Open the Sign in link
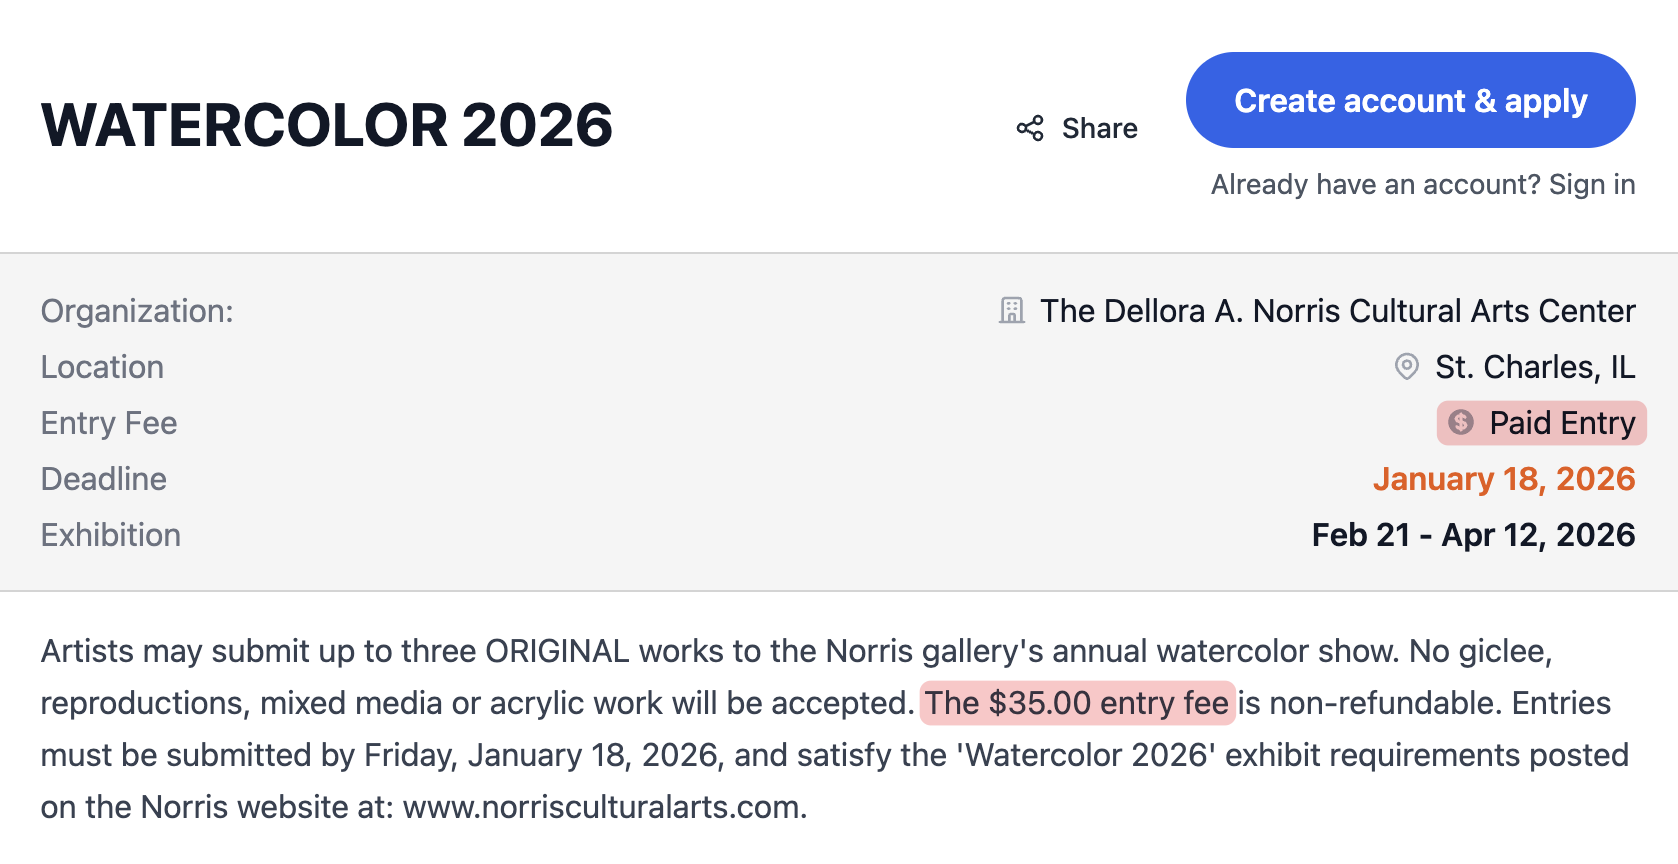Screen dimensions: 1678x864 tap(1592, 185)
